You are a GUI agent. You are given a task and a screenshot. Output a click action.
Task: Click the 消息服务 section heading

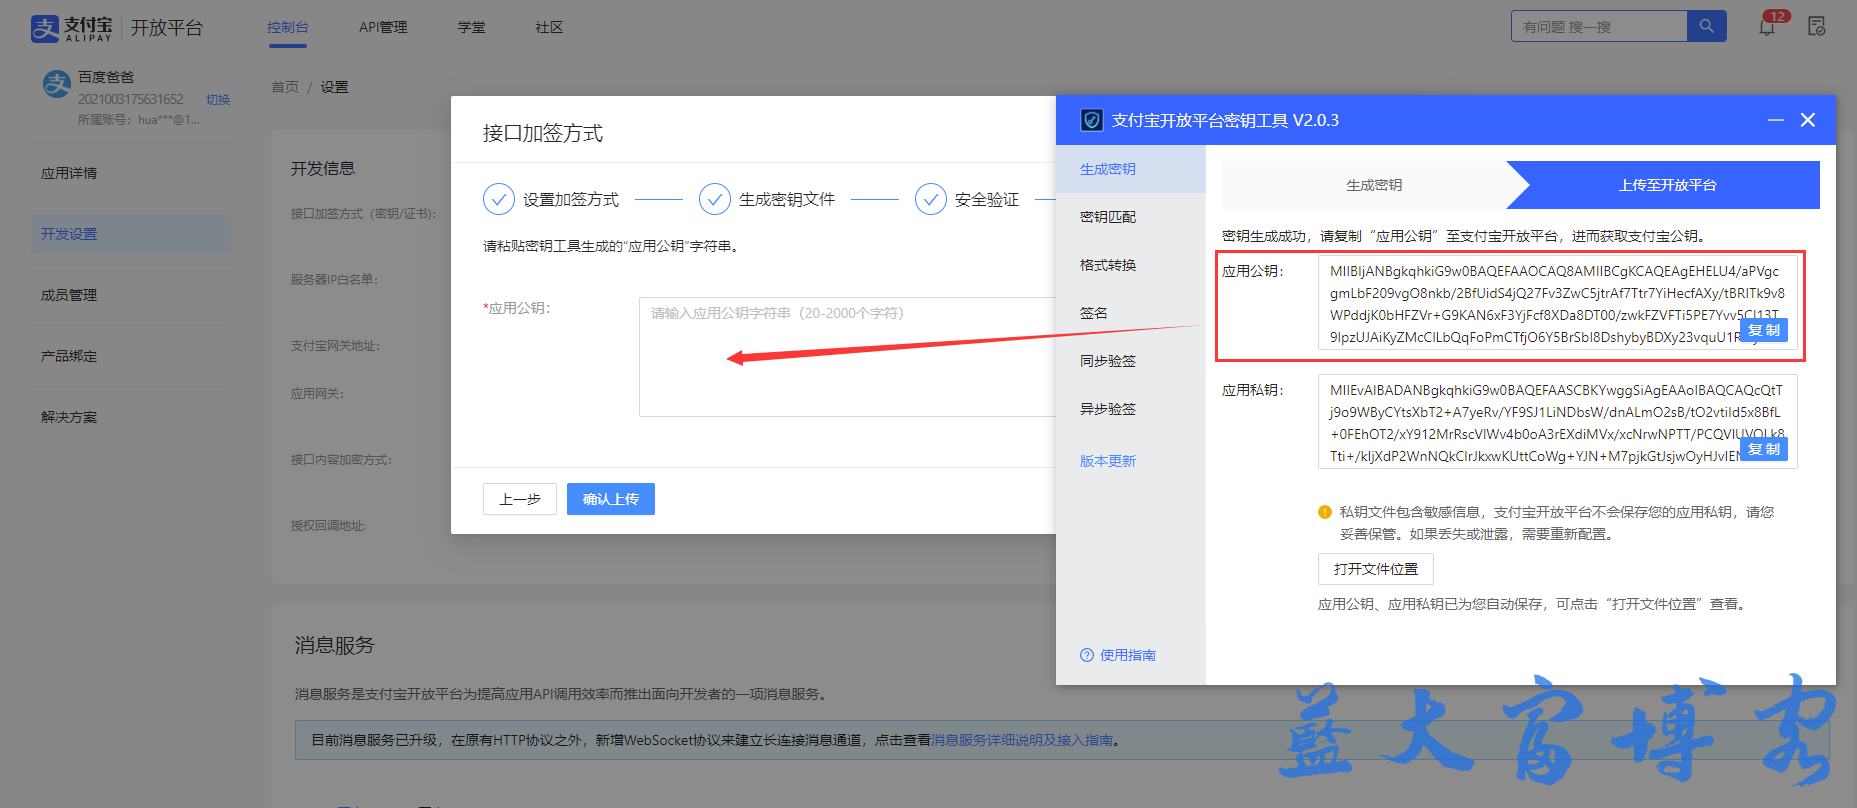pyautogui.click(x=334, y=645)
